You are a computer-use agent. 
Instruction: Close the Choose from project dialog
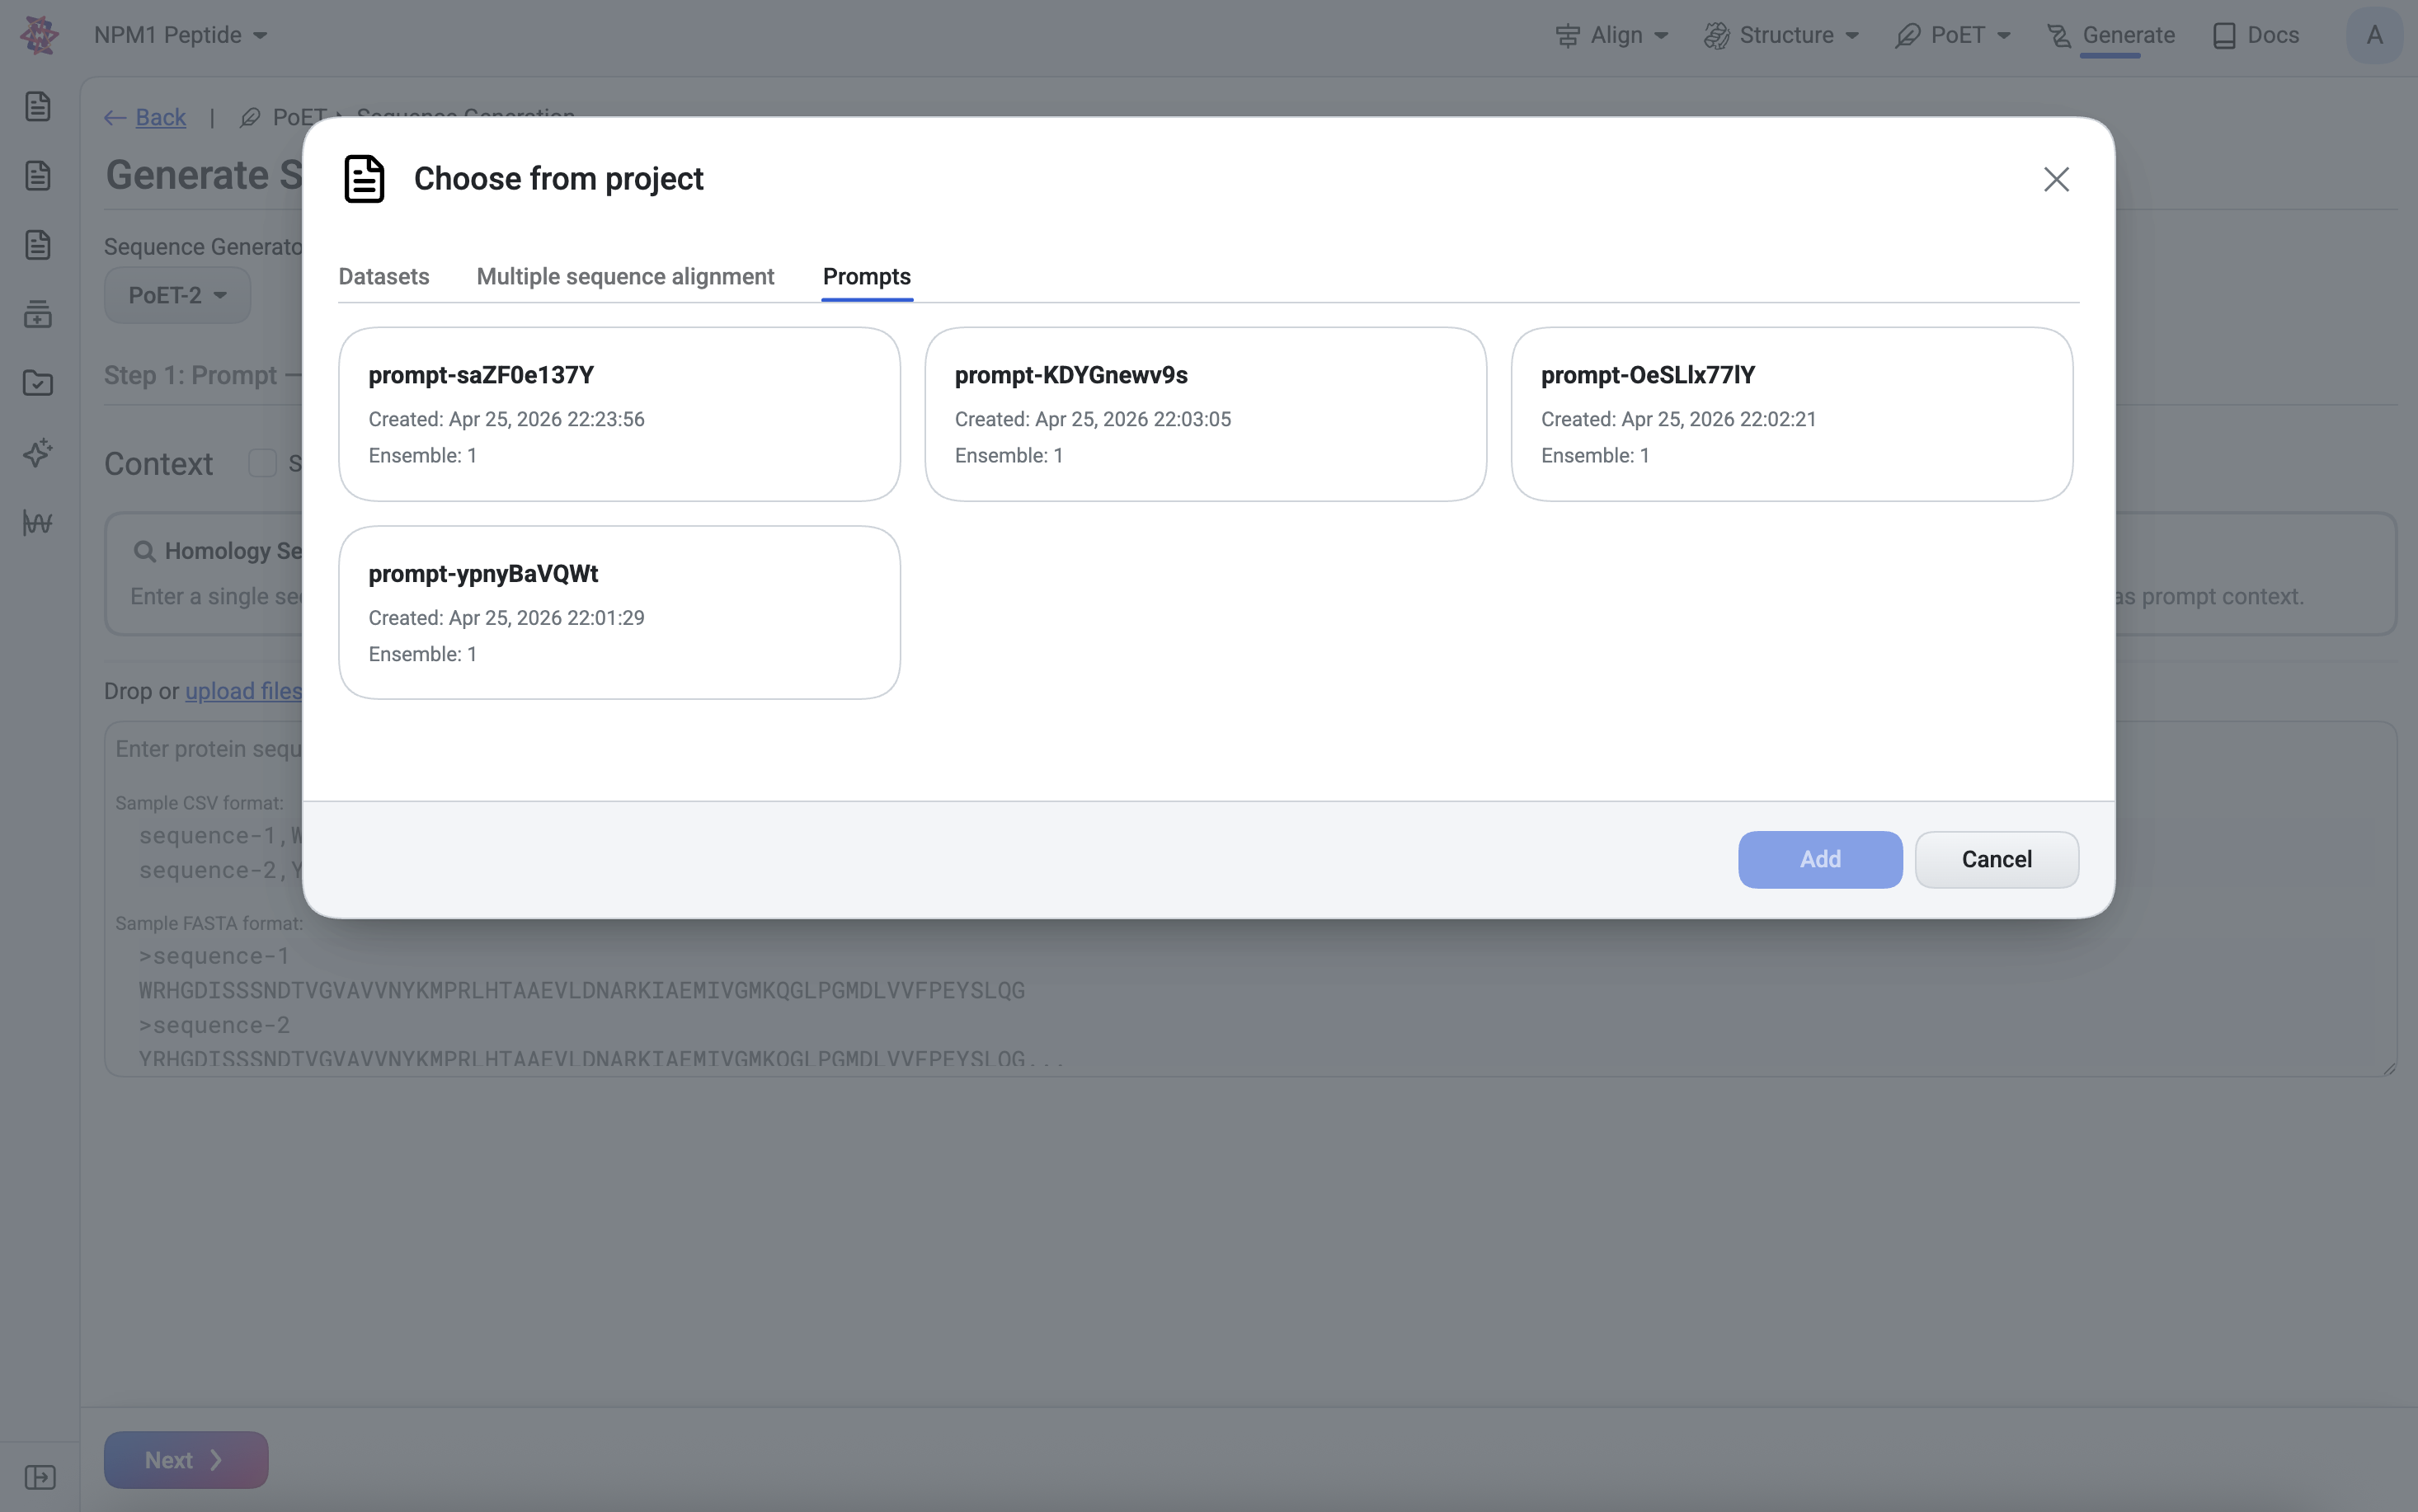2056,179
